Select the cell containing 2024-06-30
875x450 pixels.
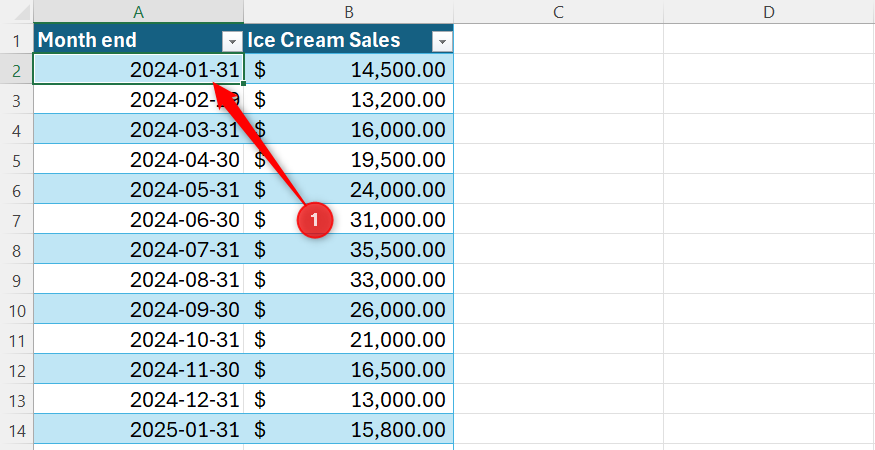coord(138,219)
